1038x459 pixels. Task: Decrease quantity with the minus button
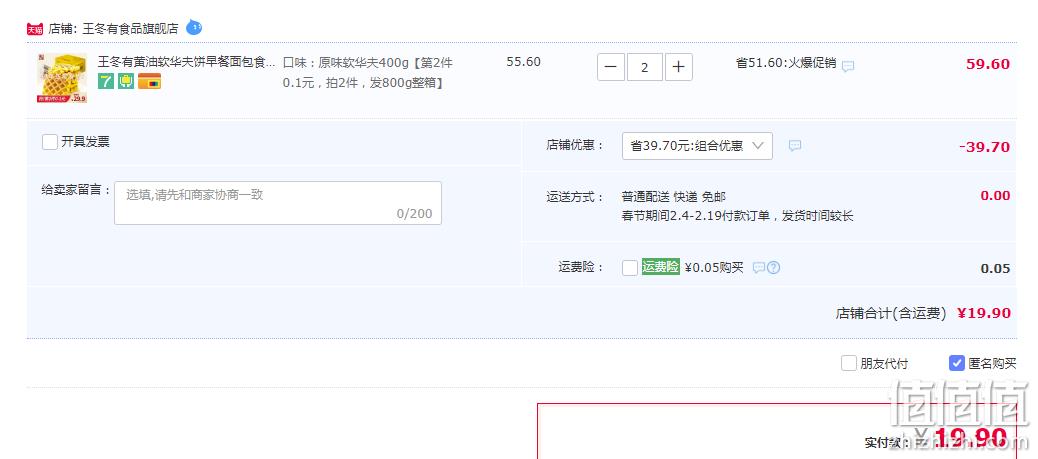(x=611, y=67)
